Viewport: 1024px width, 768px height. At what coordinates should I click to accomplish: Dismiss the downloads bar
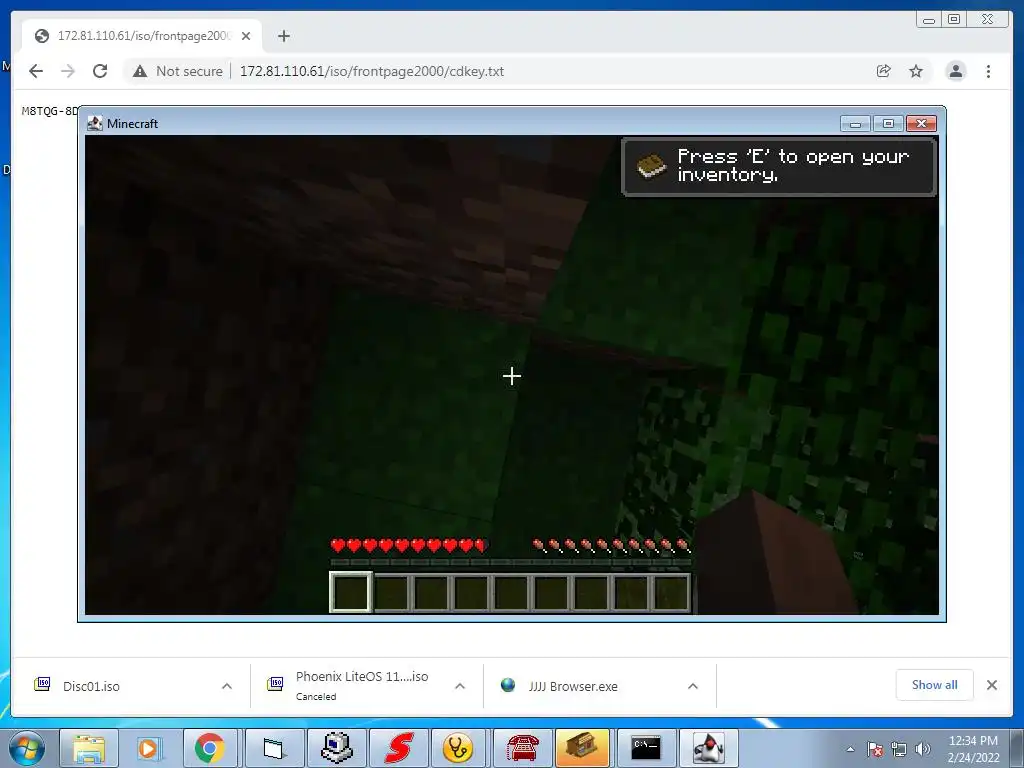pyautogui.click(x=992, y=685)
